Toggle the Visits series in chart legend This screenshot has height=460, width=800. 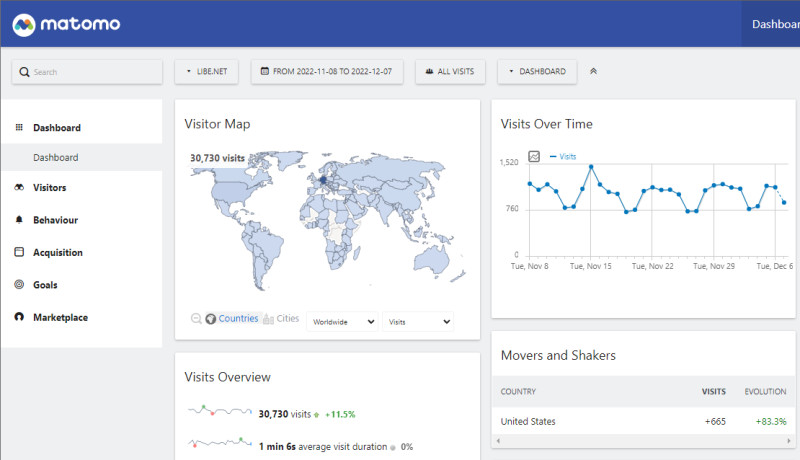[x=563, y=157]
